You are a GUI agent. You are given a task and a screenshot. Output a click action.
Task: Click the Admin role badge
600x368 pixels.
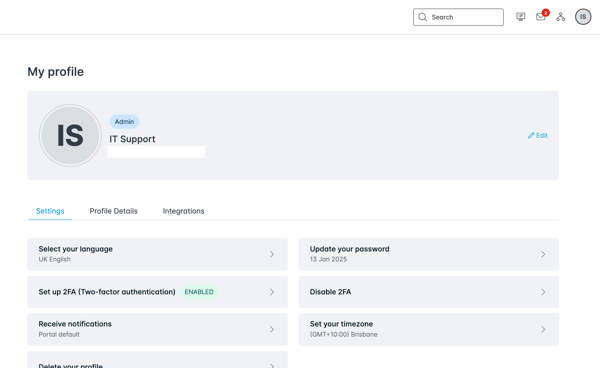tap(124, 122)
